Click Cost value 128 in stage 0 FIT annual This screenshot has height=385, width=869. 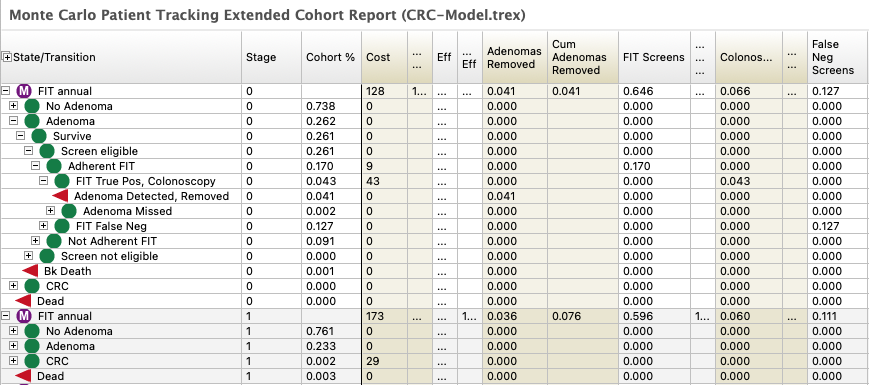pyautogui.click(x=375, y=91)
